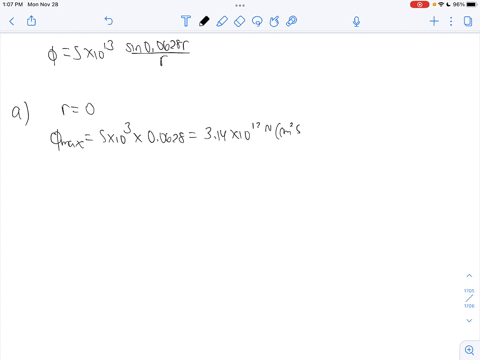Tap the three-dot multitasking handle

[240, 5]
